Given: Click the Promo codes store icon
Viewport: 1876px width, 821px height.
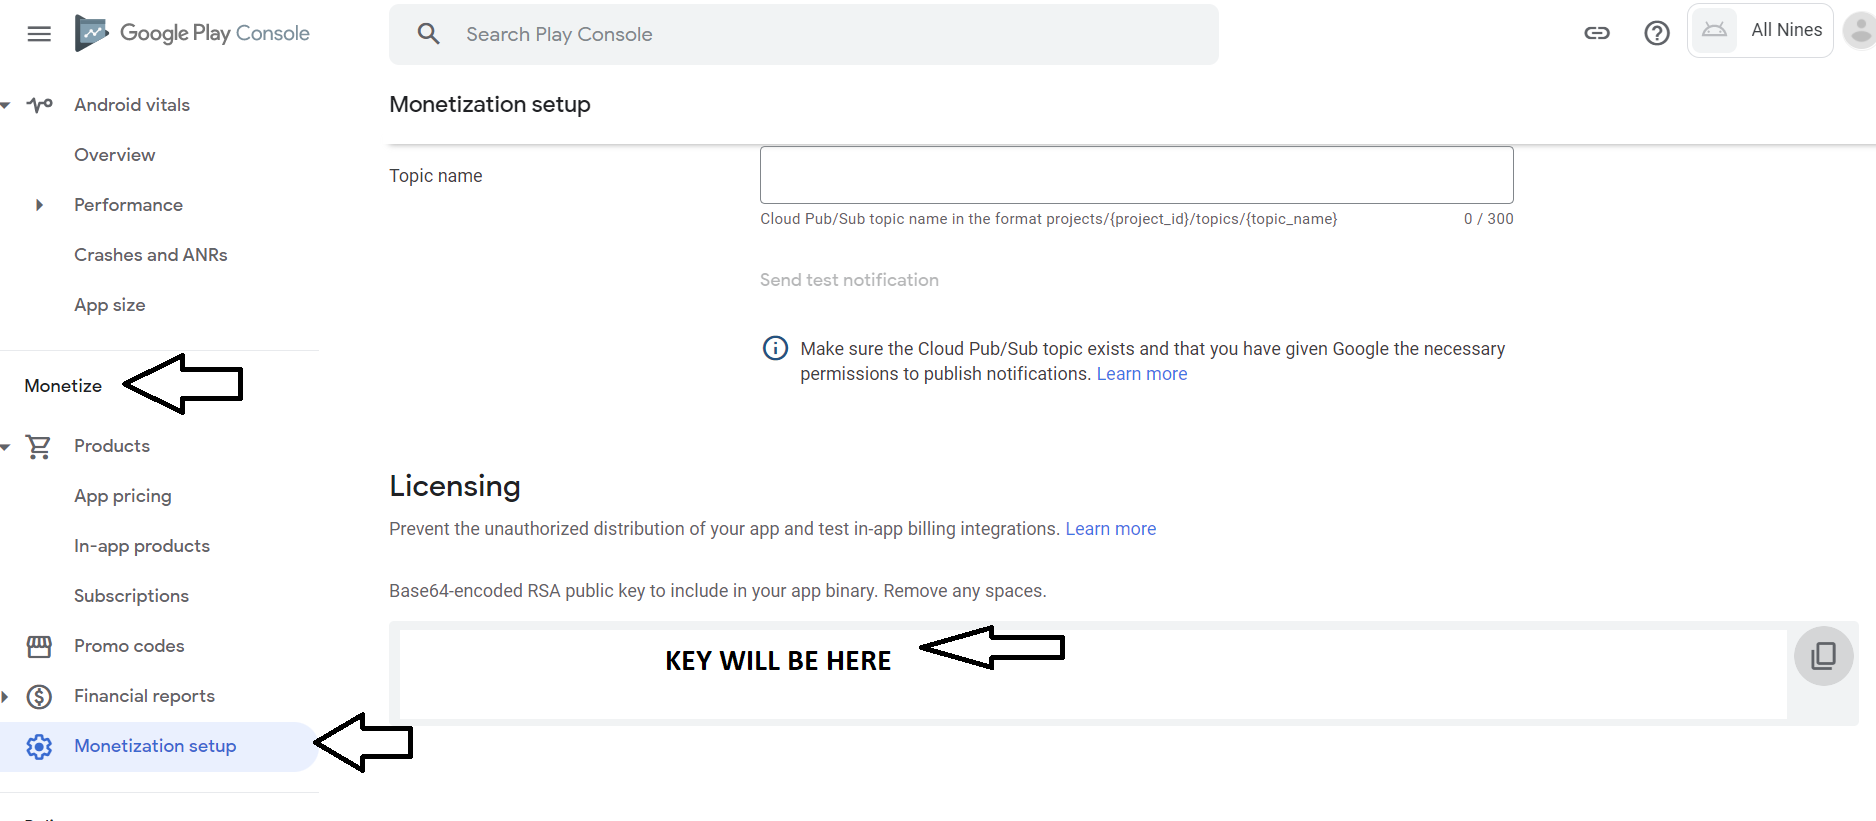Looking at the screenshot, I should (39, 646).
